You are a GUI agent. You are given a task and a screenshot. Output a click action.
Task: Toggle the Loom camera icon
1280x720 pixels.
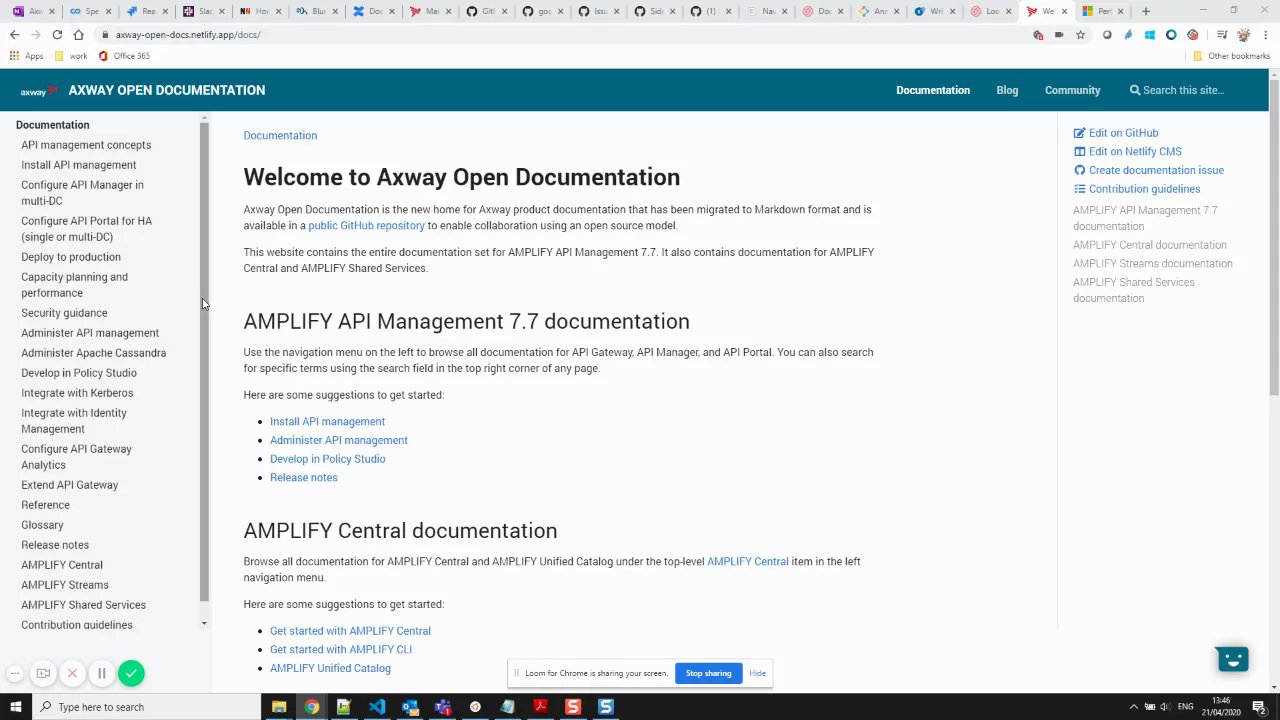pos(43,674)
